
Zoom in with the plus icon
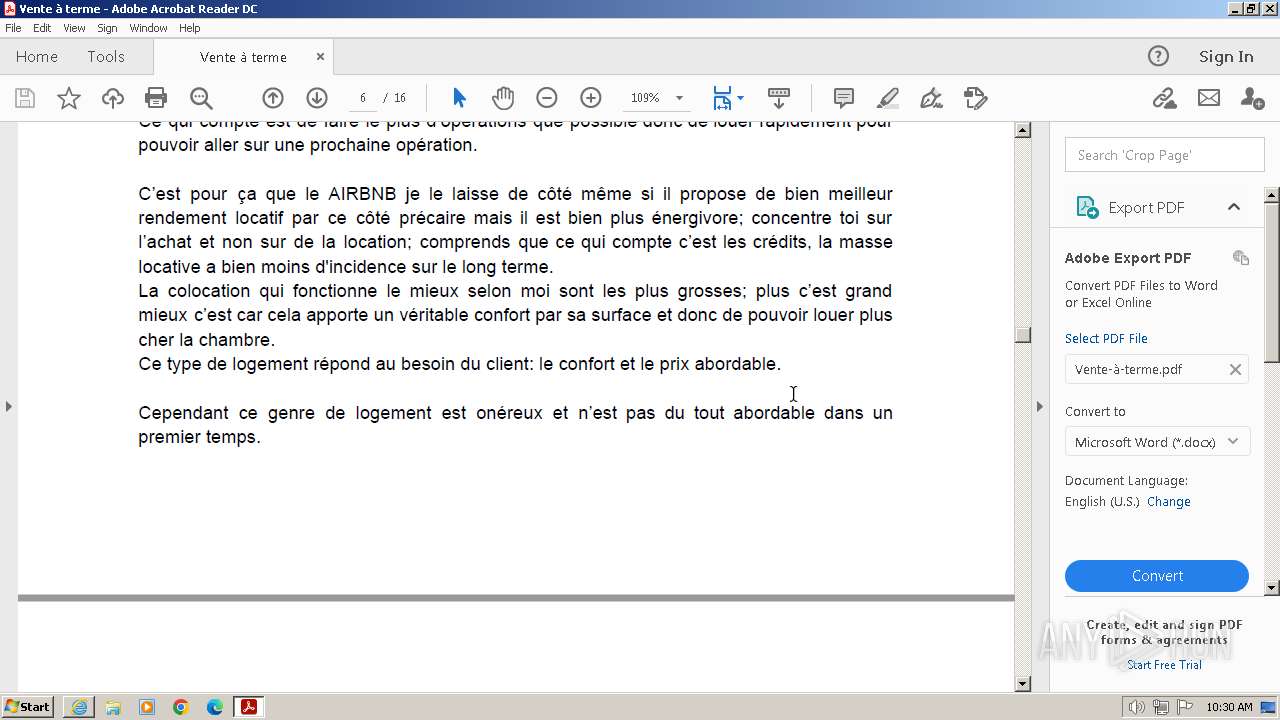pyautogui.click(x=591, y=98)
